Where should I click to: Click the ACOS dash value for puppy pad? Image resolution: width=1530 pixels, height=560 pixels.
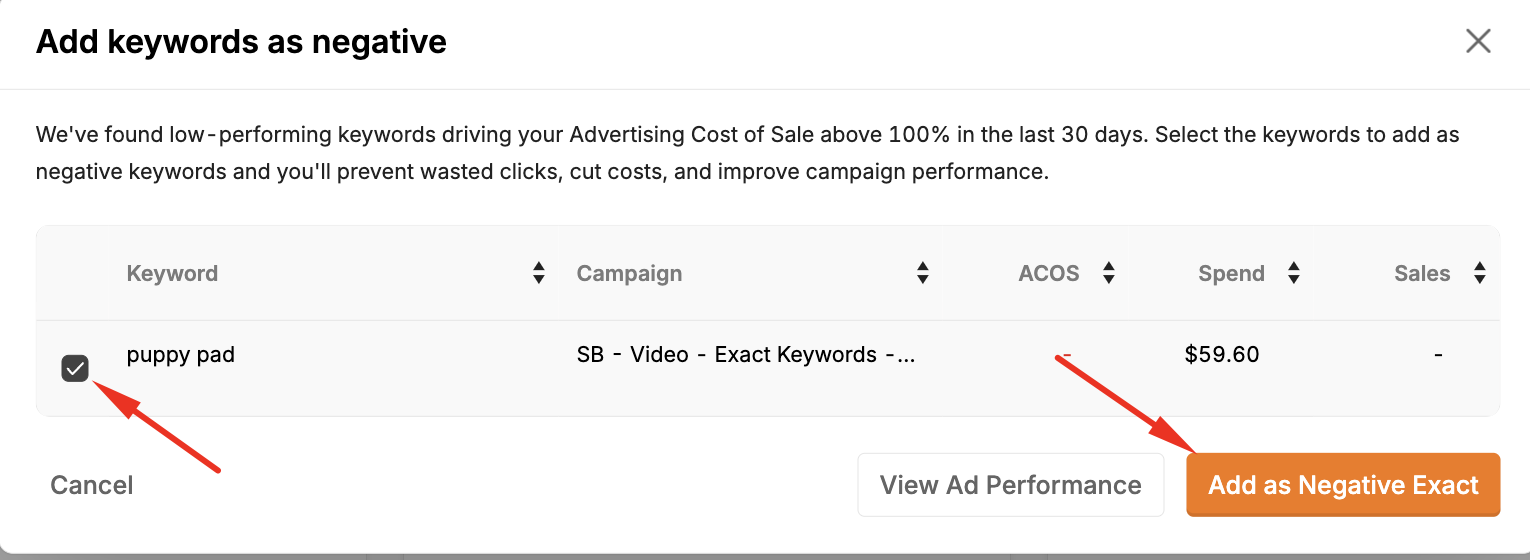1066,355
